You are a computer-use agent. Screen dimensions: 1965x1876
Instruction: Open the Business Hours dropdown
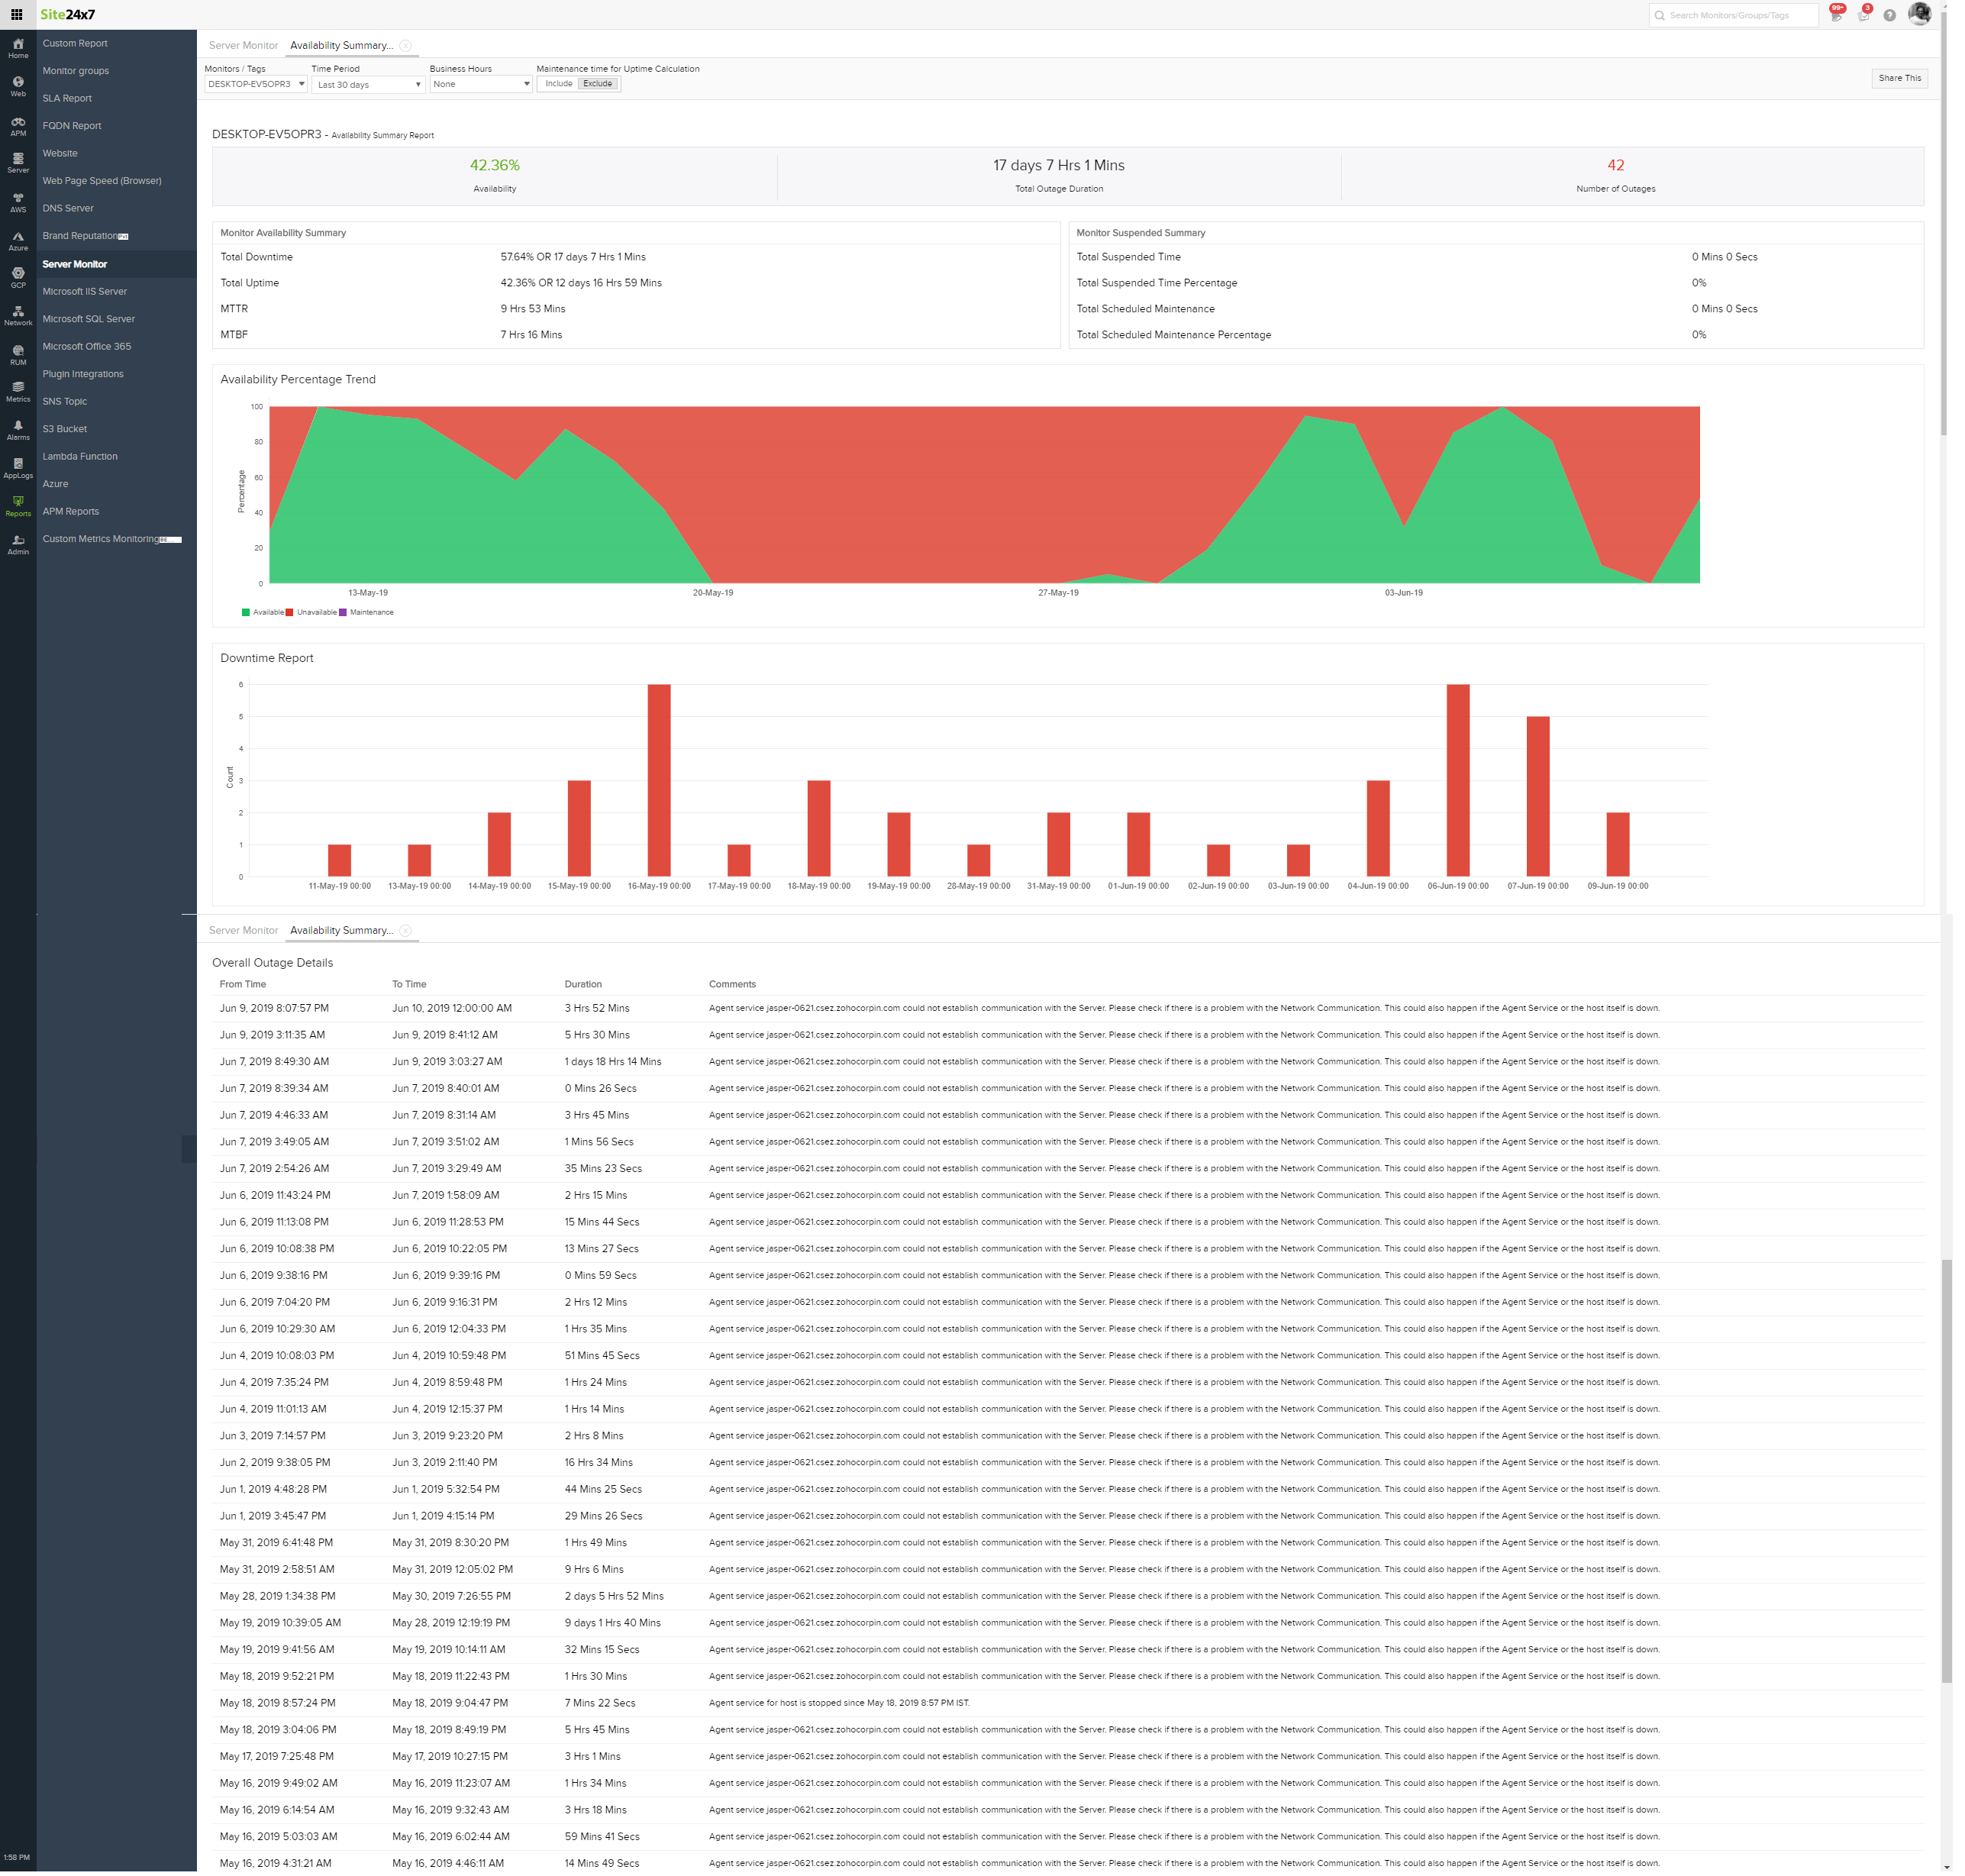[x=480, y=84]
